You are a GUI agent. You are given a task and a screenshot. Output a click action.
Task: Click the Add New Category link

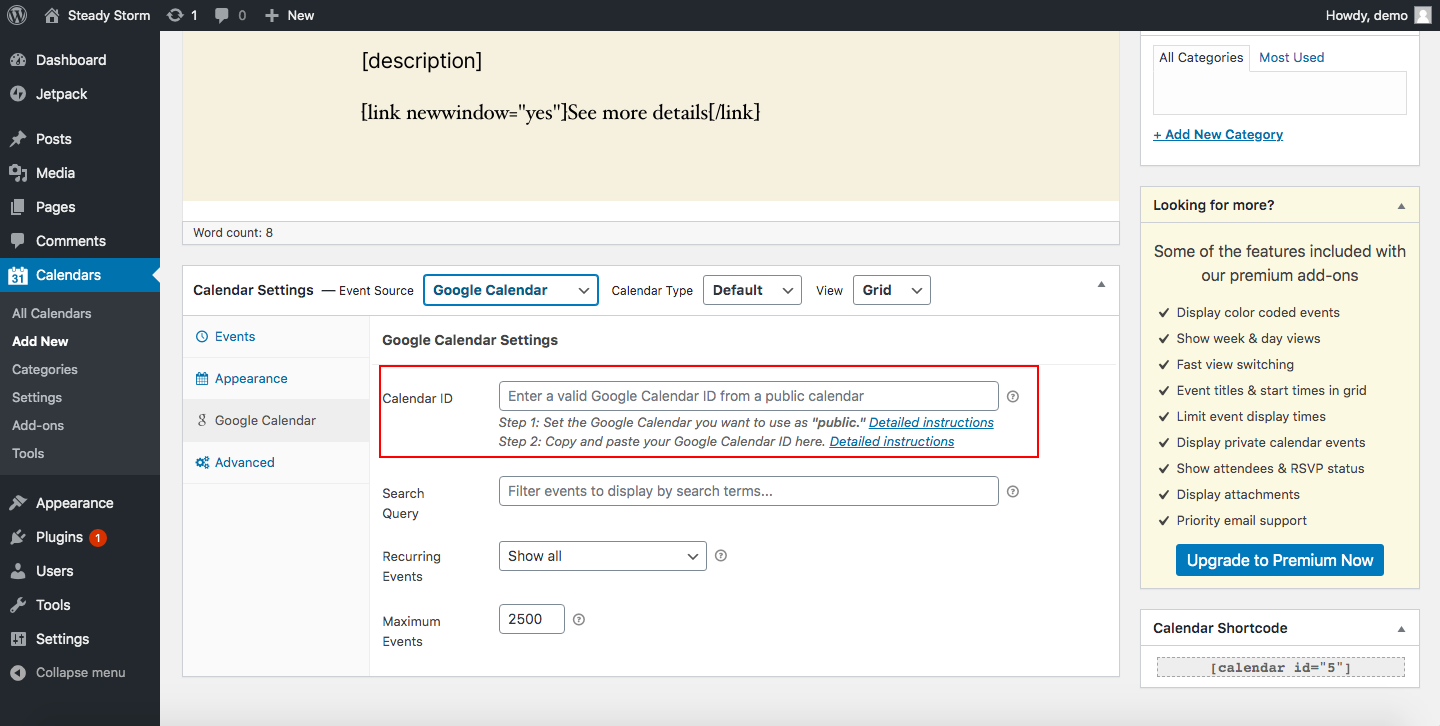(1218, 135)
